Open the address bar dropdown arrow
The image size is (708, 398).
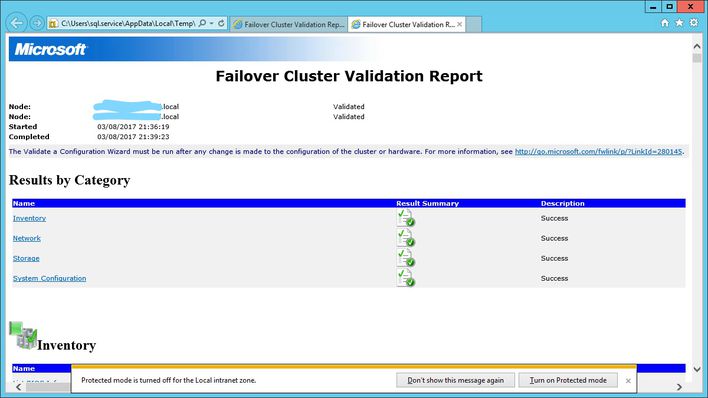(x=211, y=23)
